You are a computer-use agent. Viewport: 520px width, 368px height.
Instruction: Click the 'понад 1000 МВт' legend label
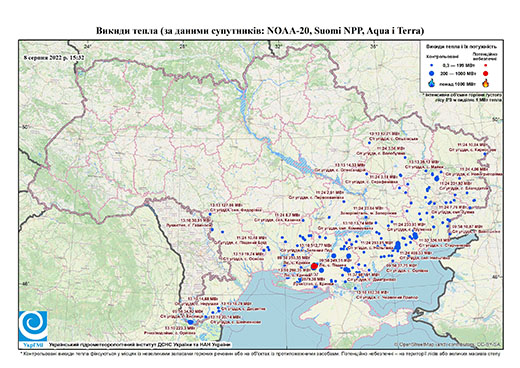click(458, 83)
